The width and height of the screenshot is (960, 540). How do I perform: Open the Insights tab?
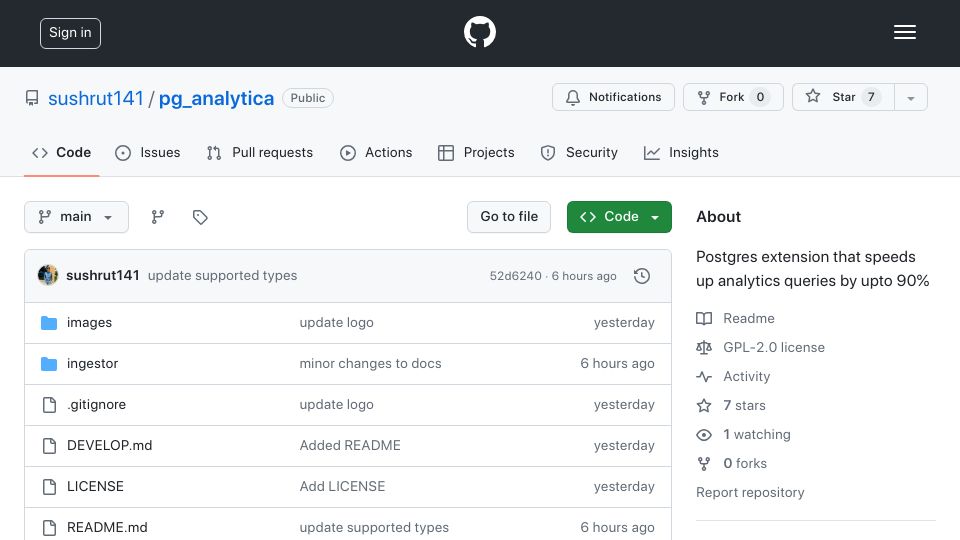[x=681, y=152]
